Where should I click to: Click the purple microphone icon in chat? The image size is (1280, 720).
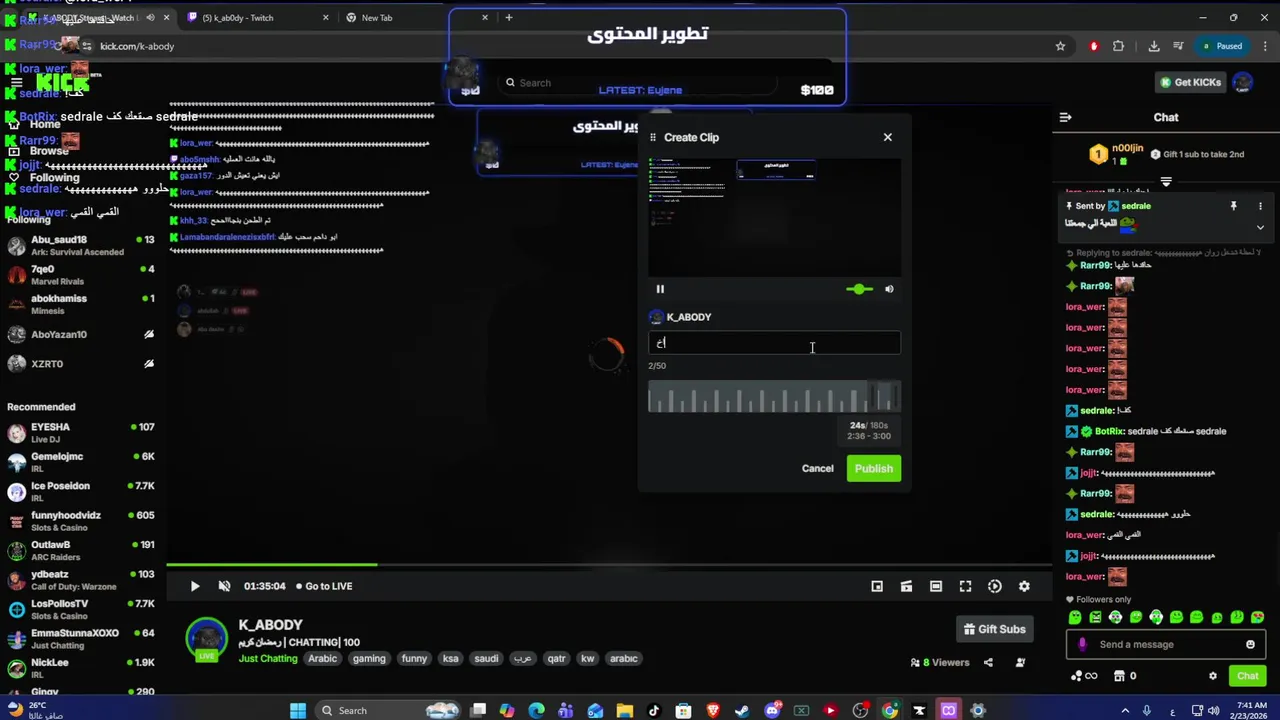(1082, 644)
